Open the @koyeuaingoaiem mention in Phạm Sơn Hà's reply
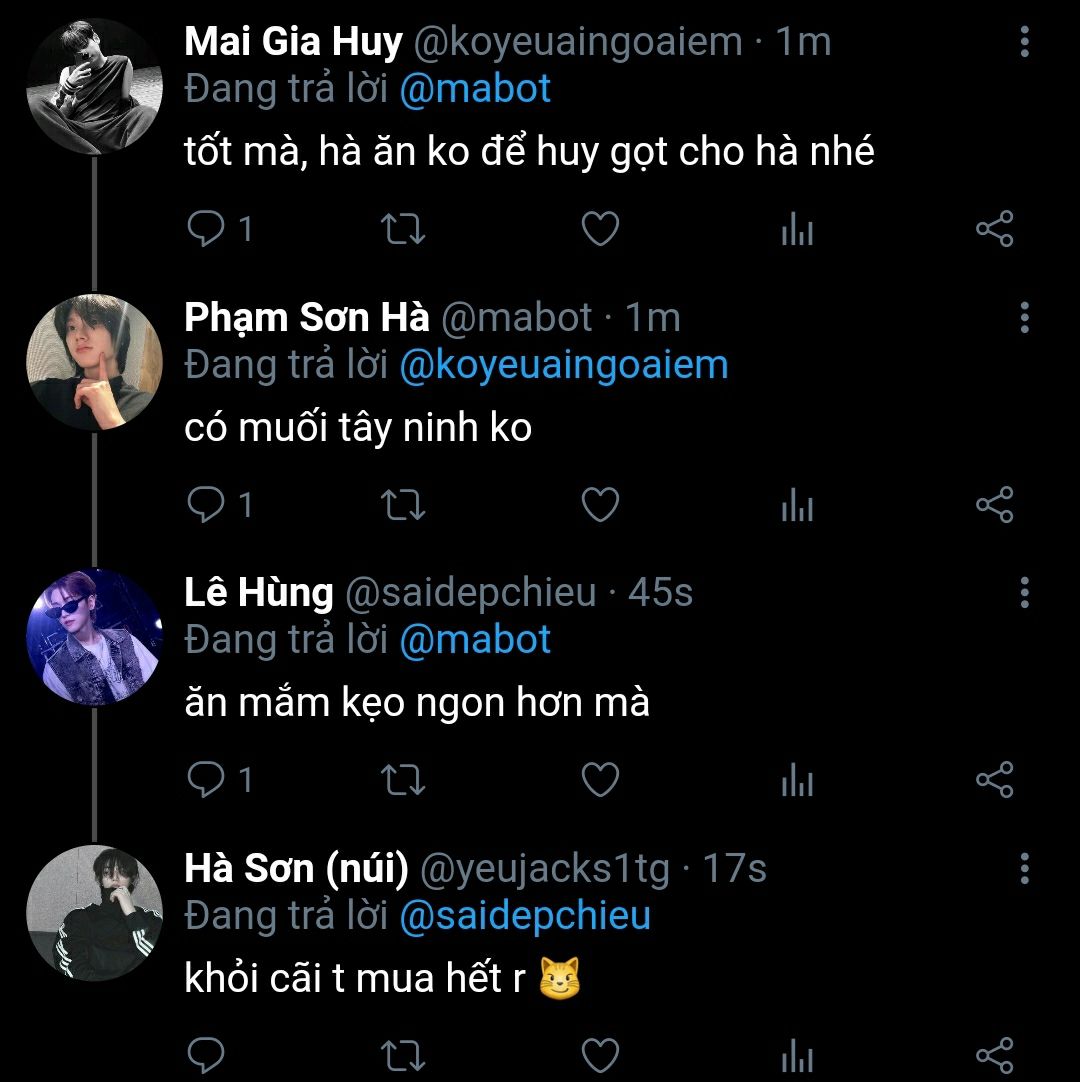 (563, 365)
